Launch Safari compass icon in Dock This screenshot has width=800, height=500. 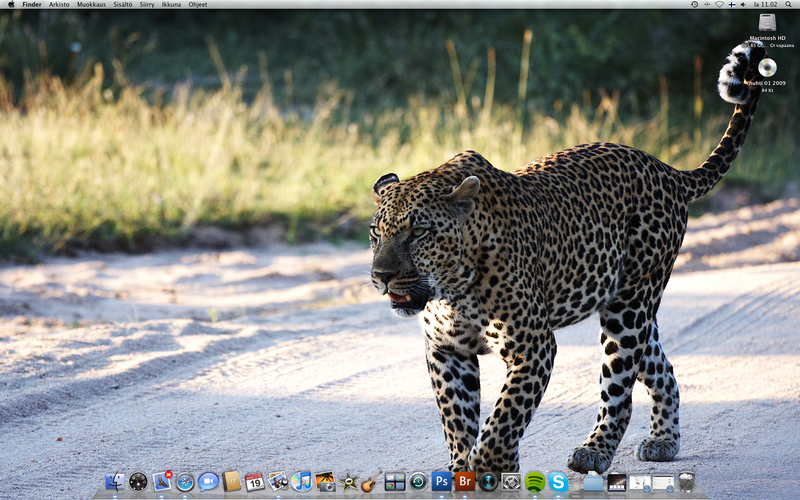185,482
